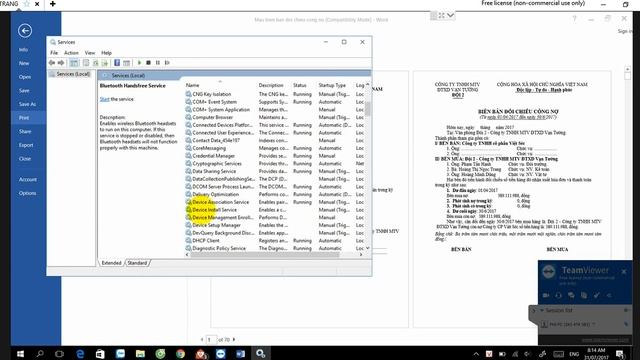Open Info in Word backstage menu
This screenshot has width=640, height=360.
click(23, 50)
